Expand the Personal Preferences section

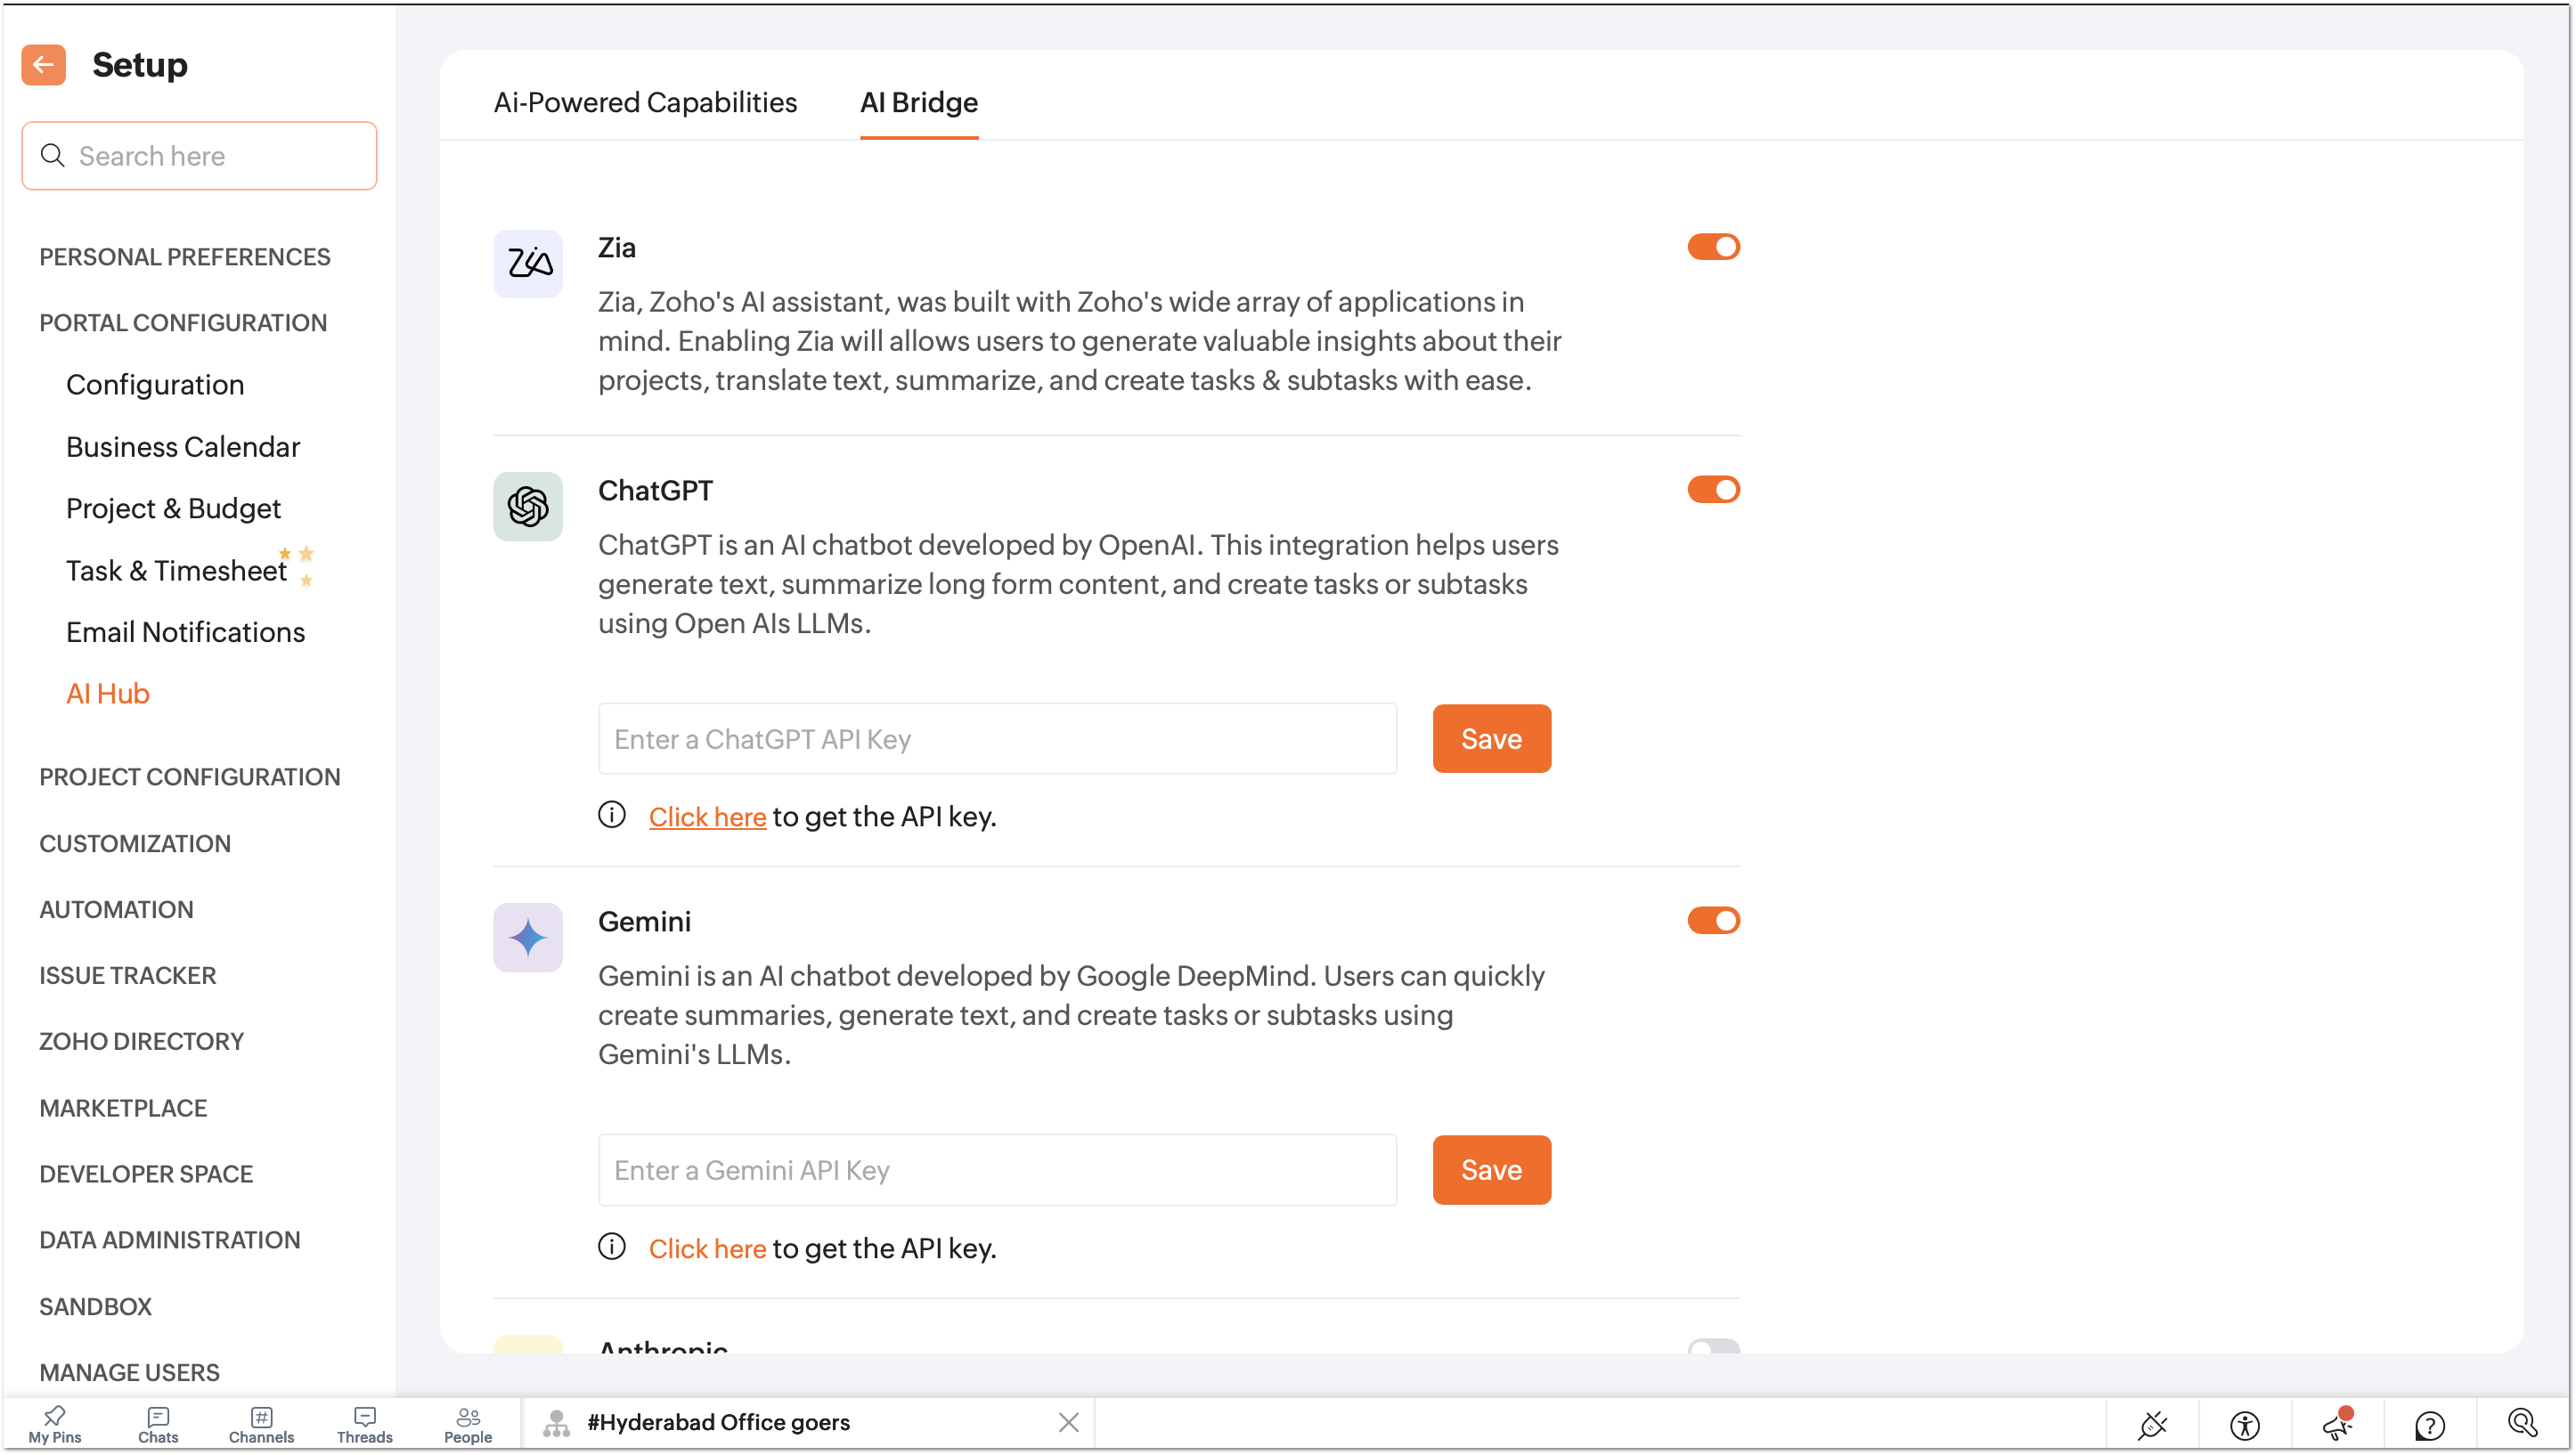pyautogui.click(x=185, y=257)
